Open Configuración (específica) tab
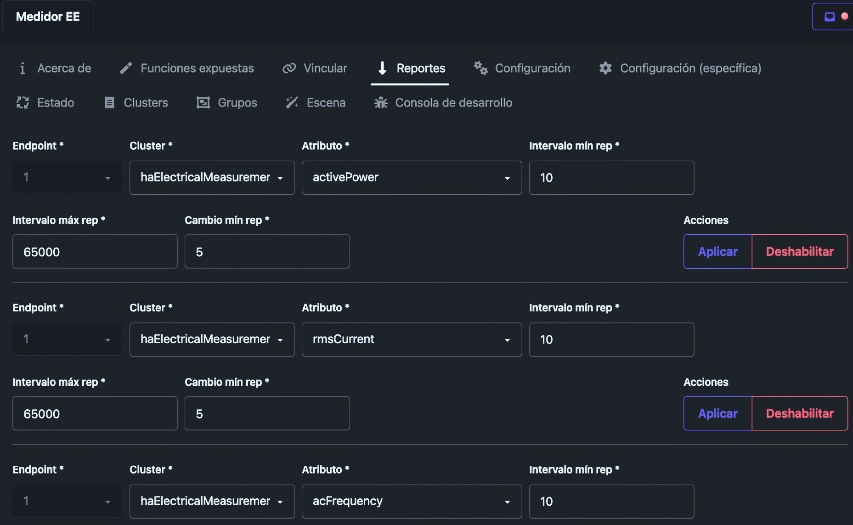The height and width of the screenshot is (525, 853). click(x=680, y=68)
